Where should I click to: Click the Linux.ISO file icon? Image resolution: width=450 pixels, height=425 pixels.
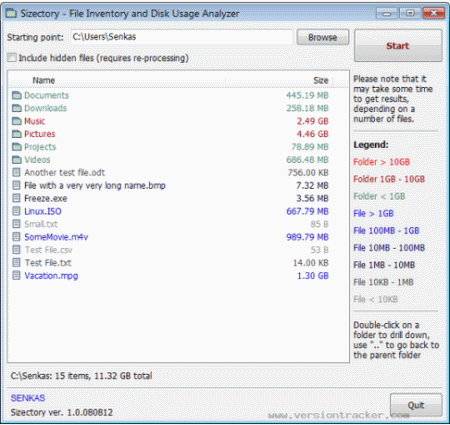click(x=16, y=211)
